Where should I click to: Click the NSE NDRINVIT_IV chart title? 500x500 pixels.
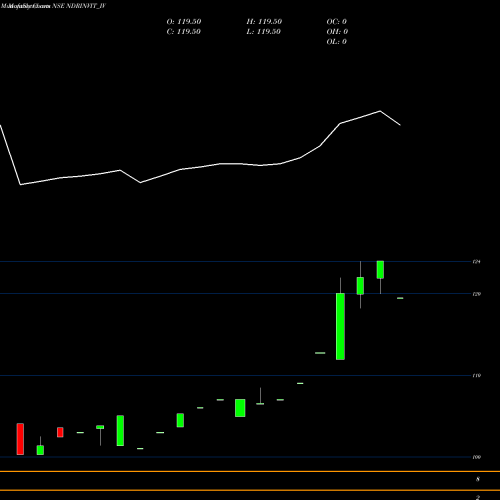[x=79, y=6]
